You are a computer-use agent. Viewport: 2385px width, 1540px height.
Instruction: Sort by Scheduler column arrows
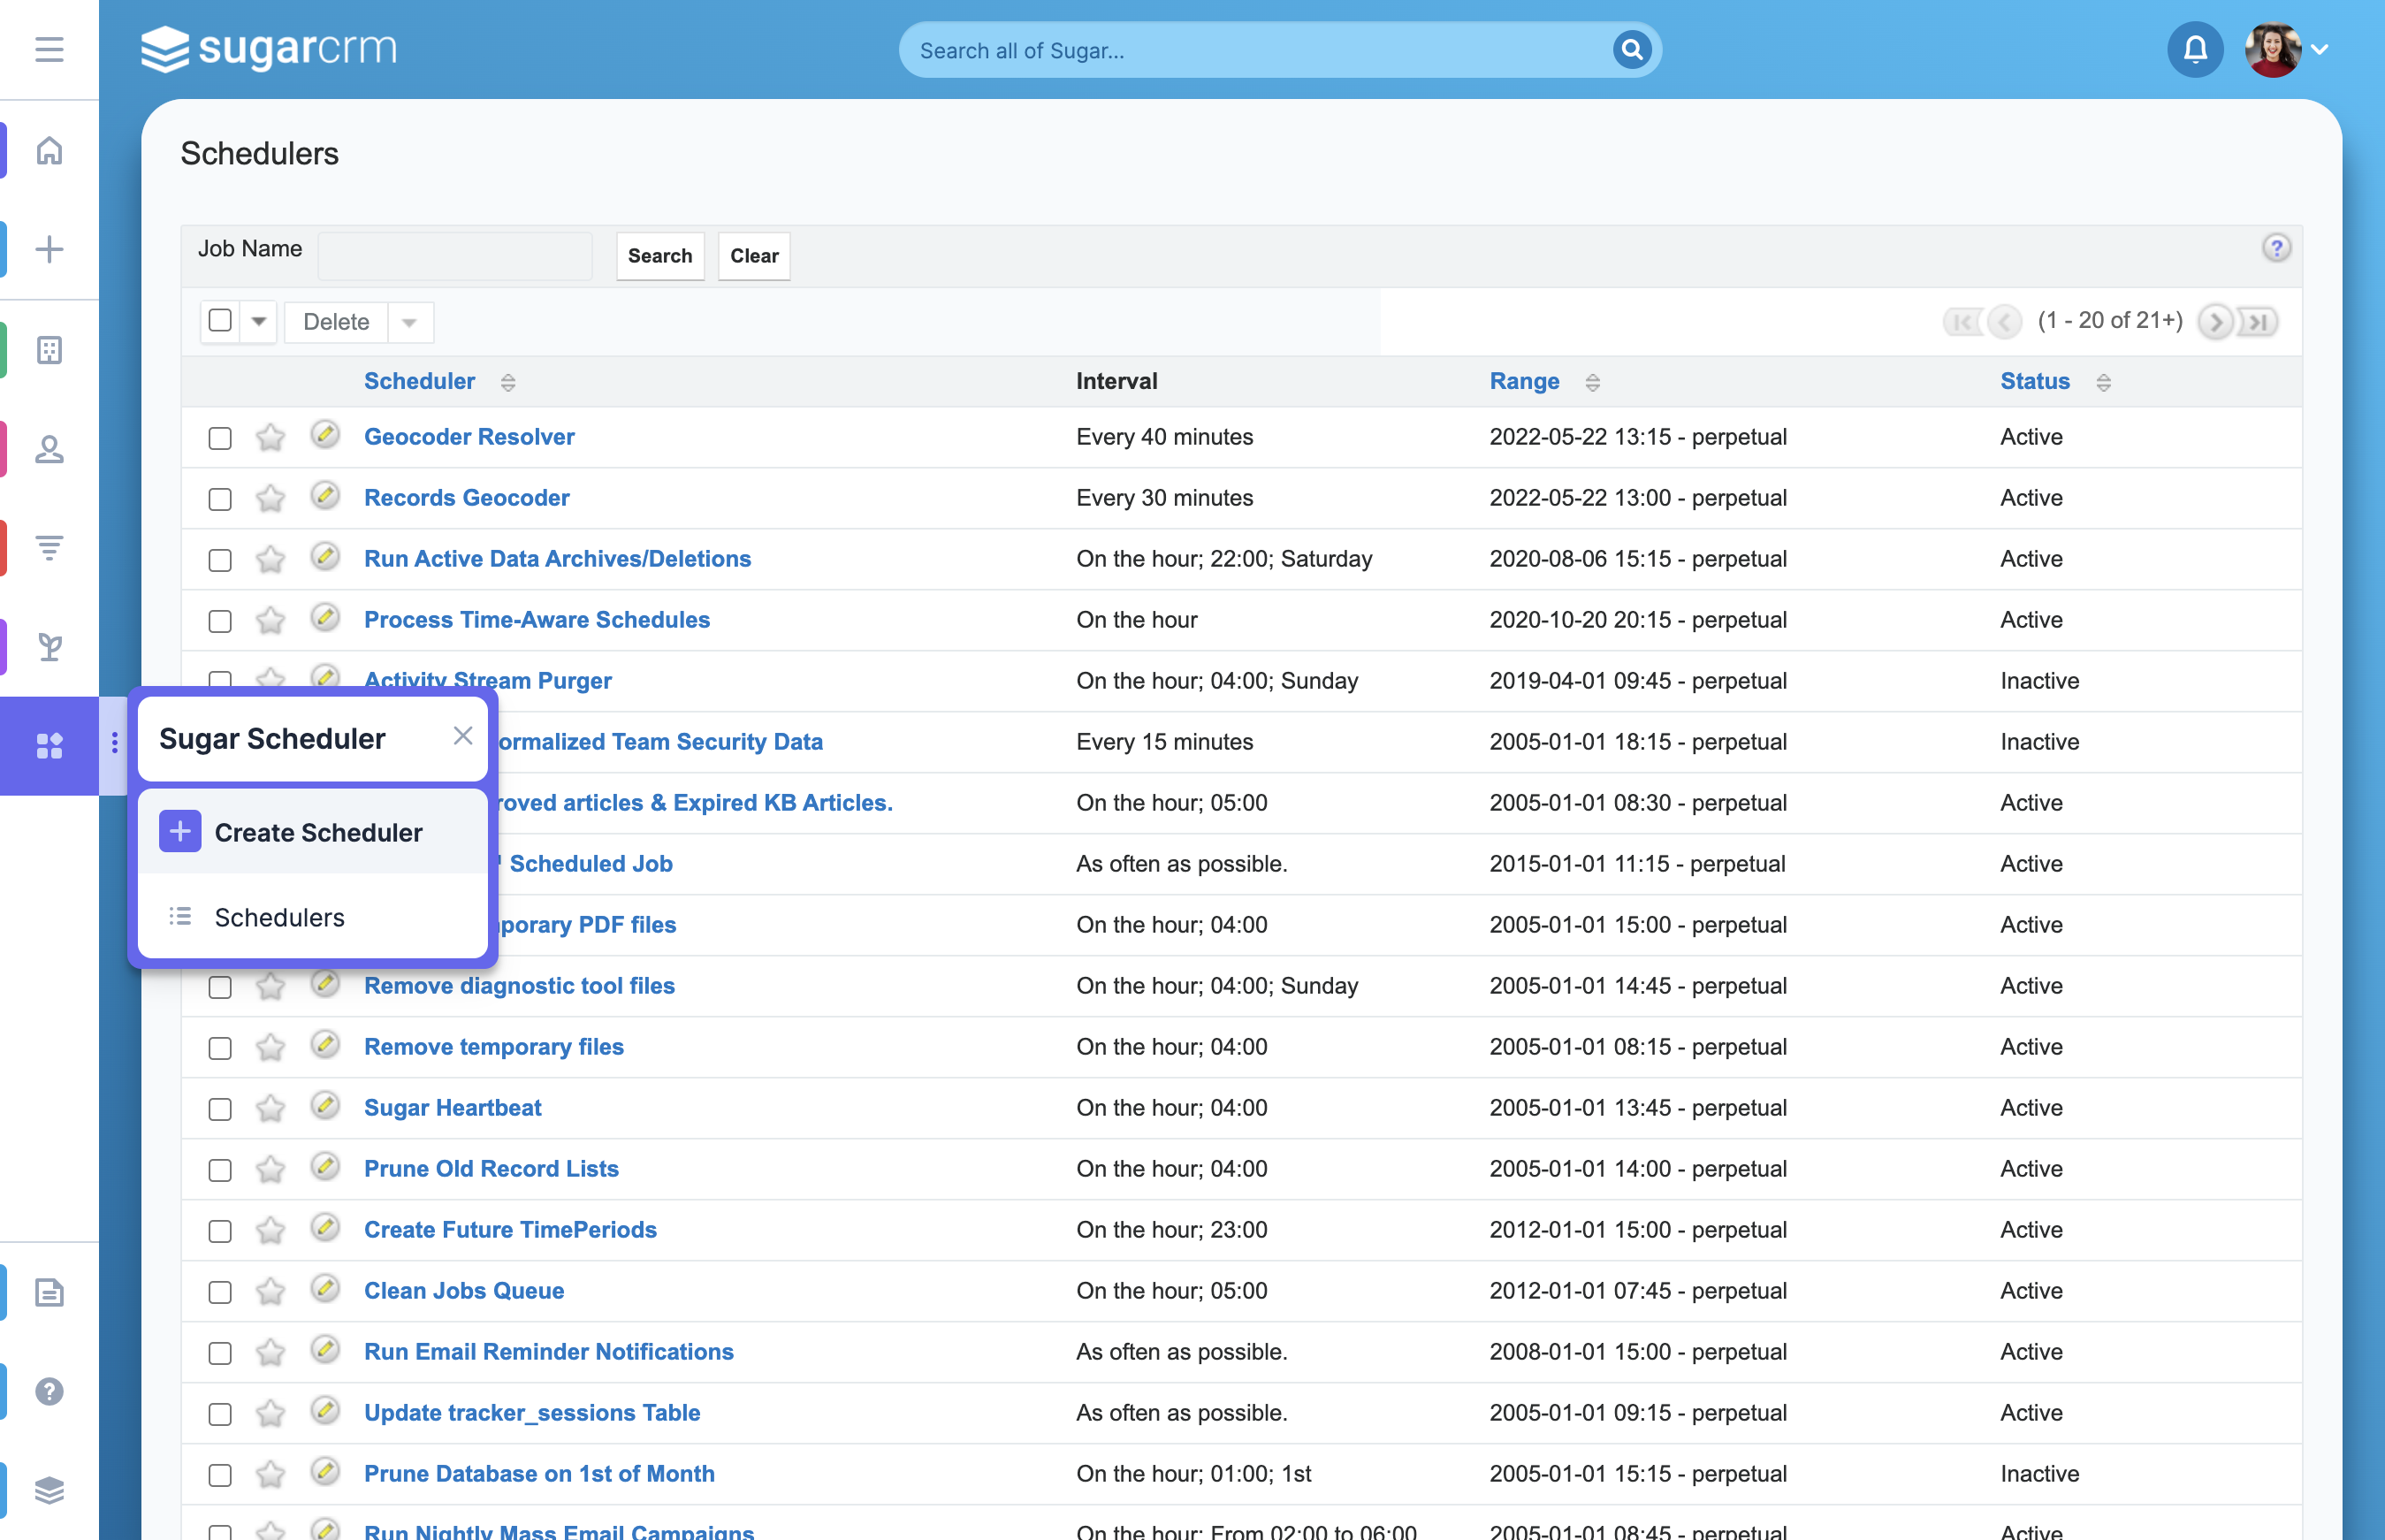[508, 382]
